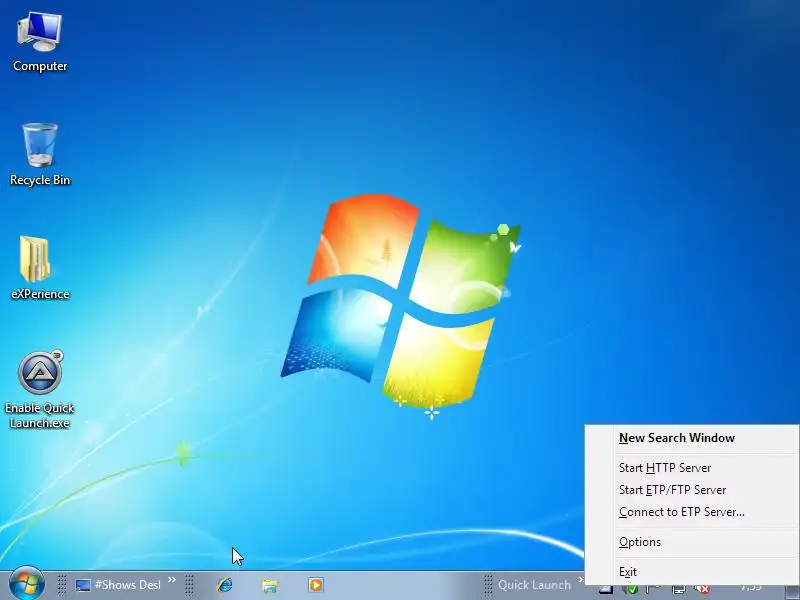This screenshot has width=800, height=600.
Task: Select the Recycle Bin desktop icon
Action: pyautogui.click(x=40, y=145)
